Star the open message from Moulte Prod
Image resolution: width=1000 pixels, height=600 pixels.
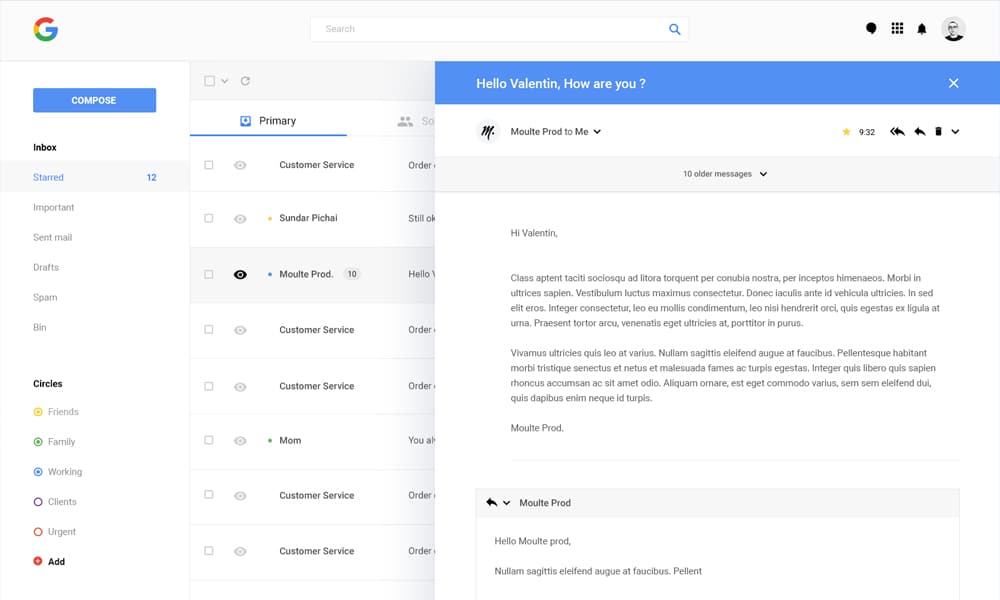pos(846,131)
